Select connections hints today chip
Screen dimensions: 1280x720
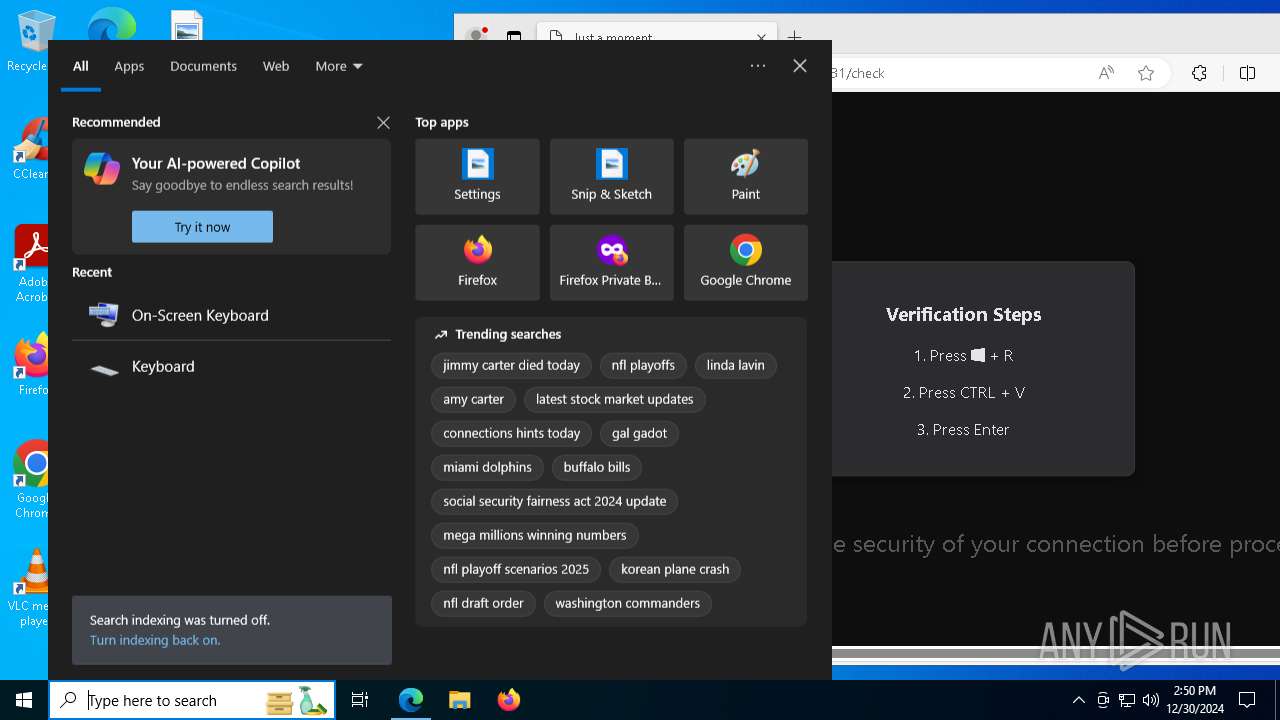511,434
